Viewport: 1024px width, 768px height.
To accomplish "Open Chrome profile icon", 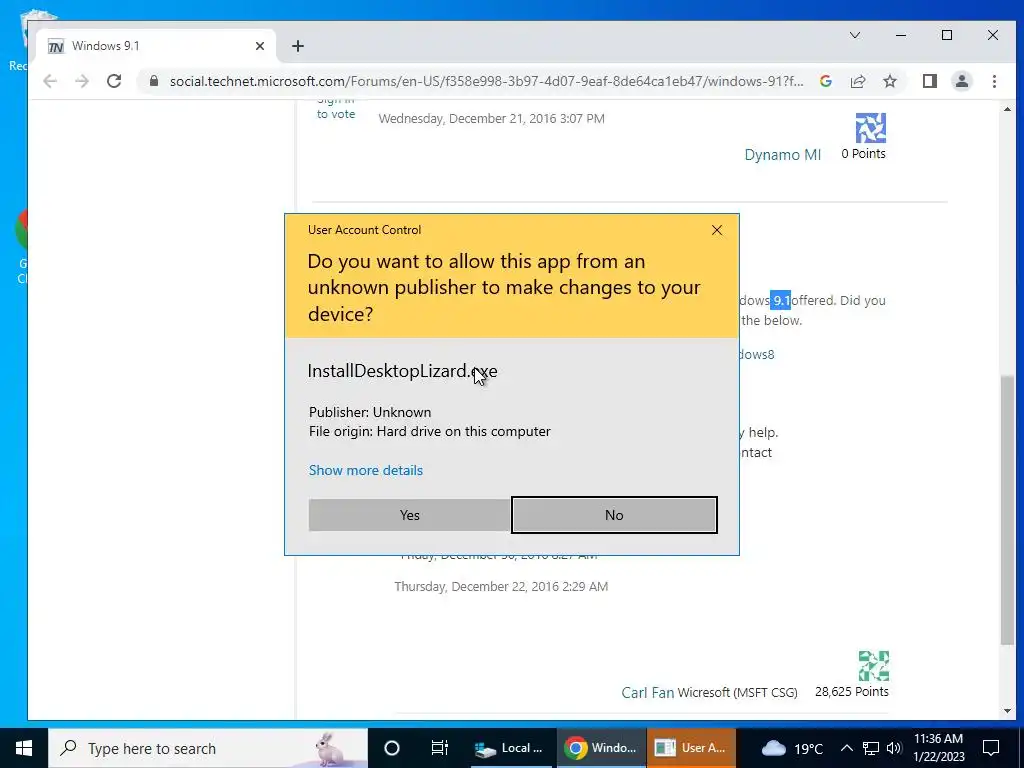I will [x=961, y=81].
